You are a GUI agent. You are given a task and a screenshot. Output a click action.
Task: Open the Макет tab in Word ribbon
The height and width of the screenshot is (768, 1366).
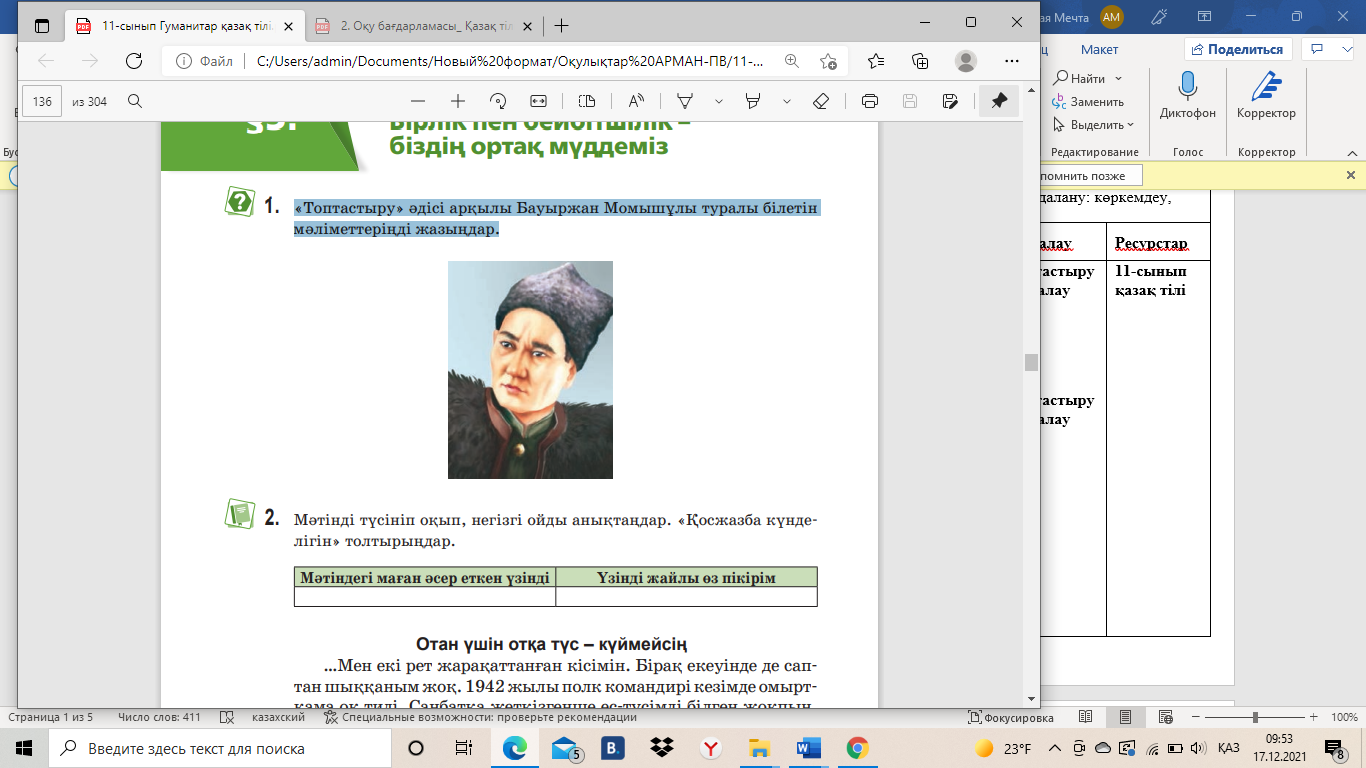[1099, 50]
